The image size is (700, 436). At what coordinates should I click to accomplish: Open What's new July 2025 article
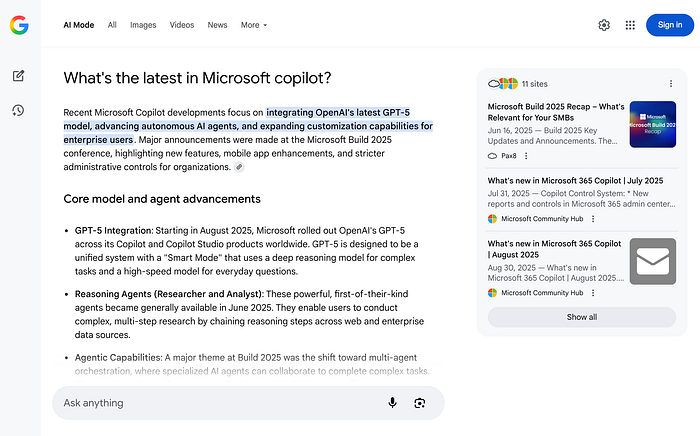575,180
